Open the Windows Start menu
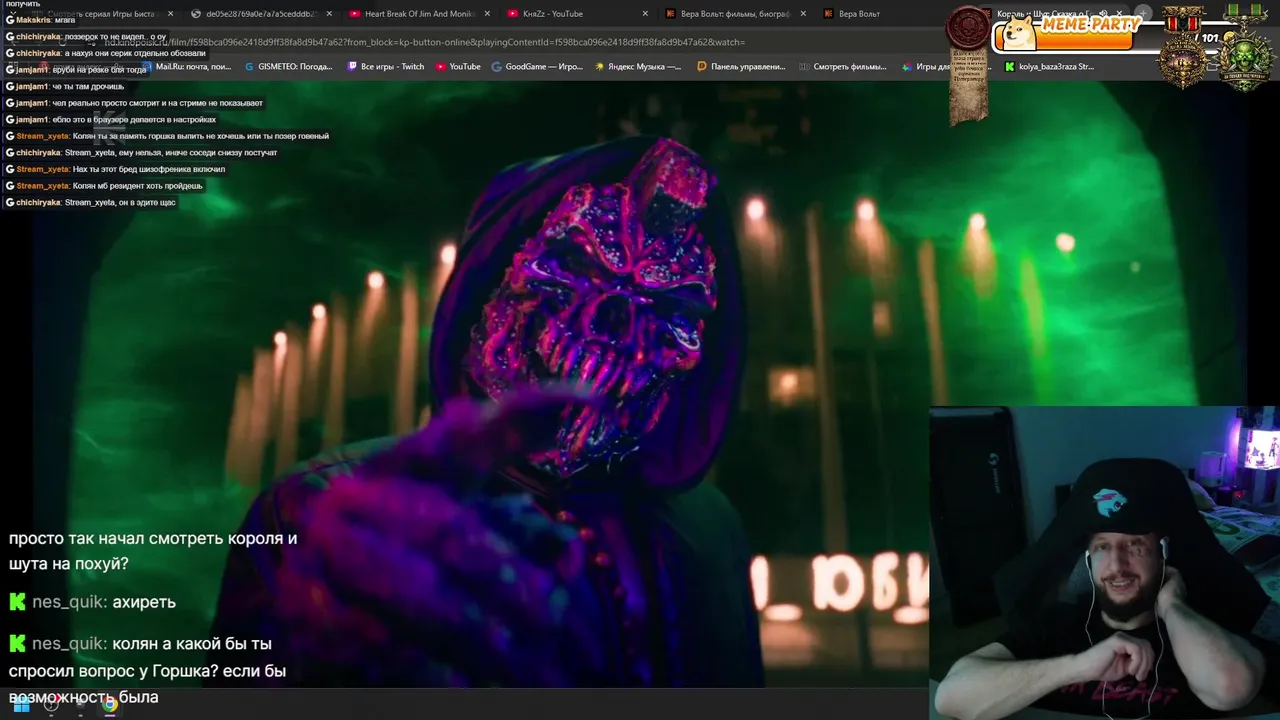The height and width of the screenshot is (720, 1280). tap(21, 704)
